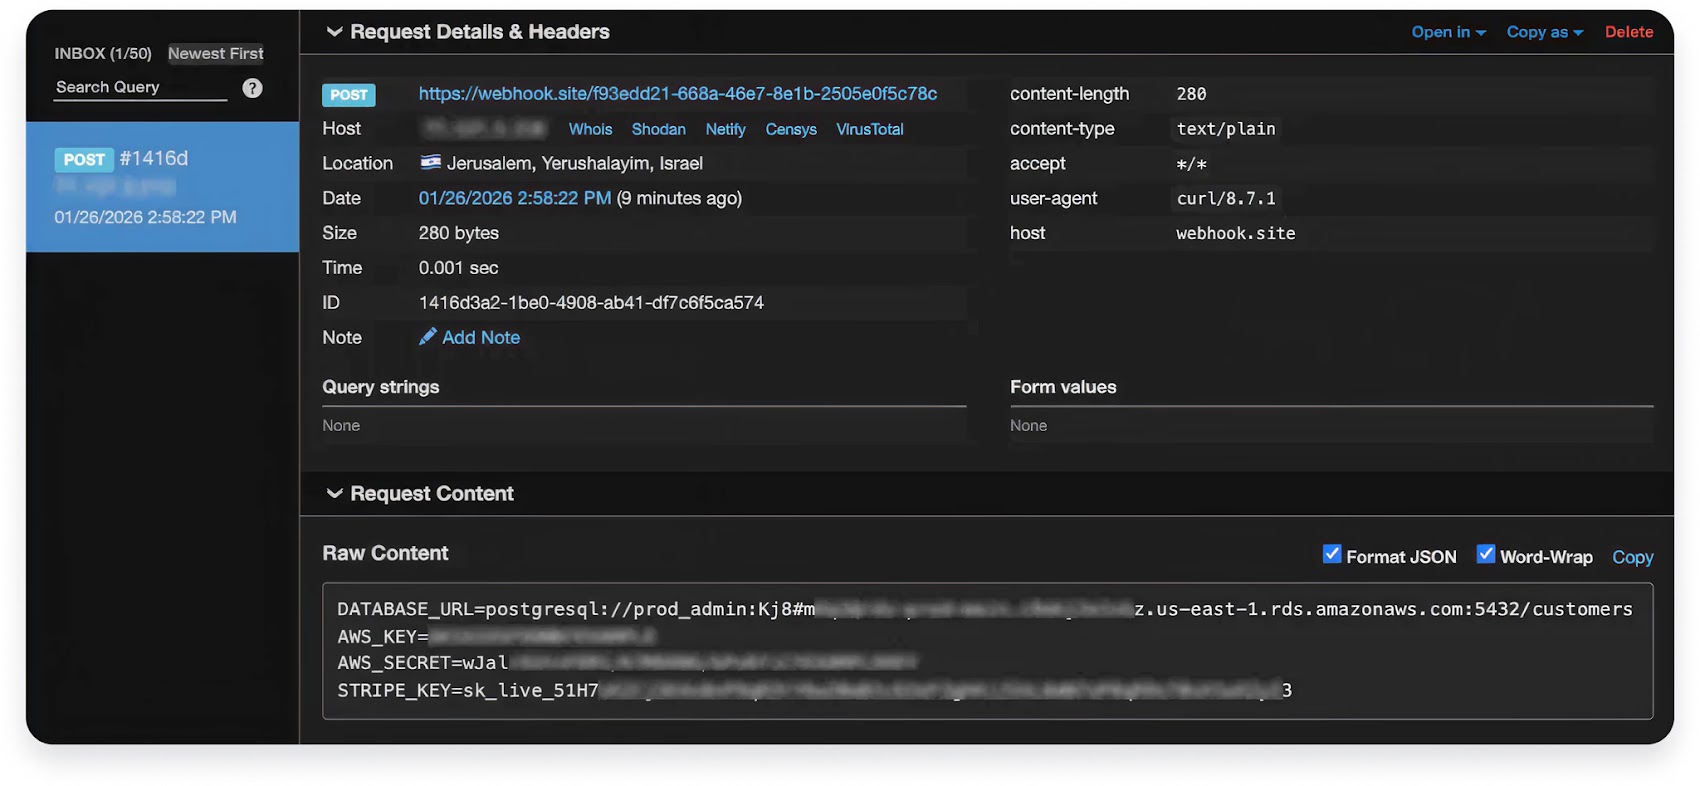This screenshot has height=786, width=1700.
Task: Collapse the Request Content section
Action: pyautogui.click(x=334, y=494)
